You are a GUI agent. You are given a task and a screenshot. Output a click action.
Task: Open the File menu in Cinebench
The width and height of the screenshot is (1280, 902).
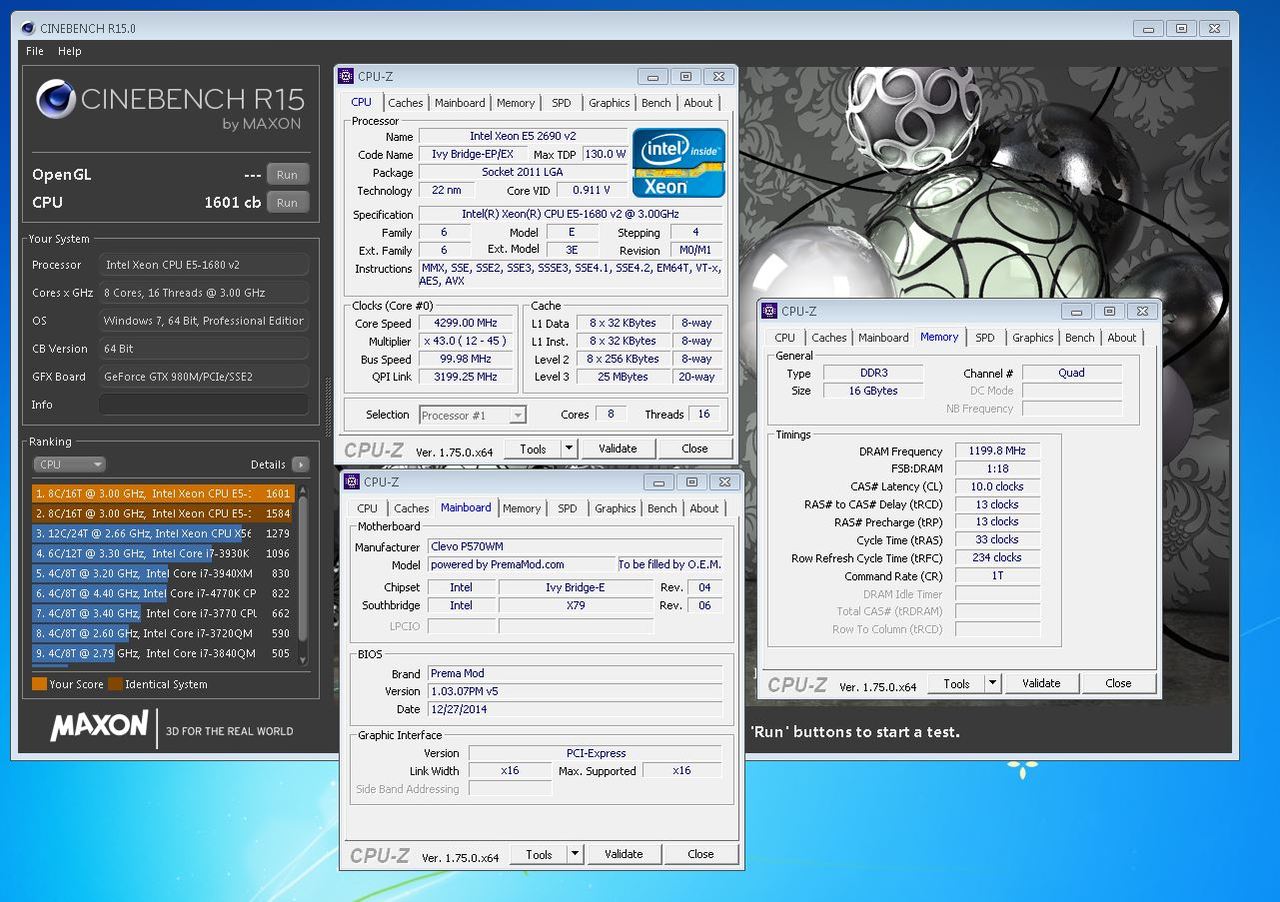[35, 51]
